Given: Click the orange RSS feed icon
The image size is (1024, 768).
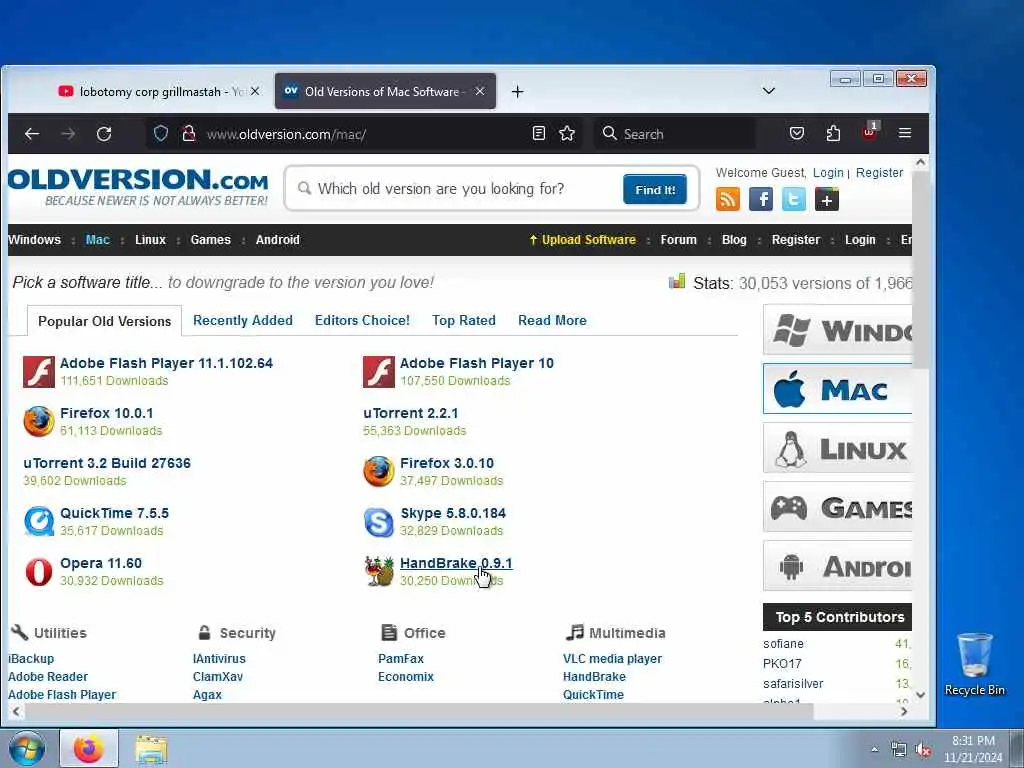Looking at the screenshot, I should 728,199.
